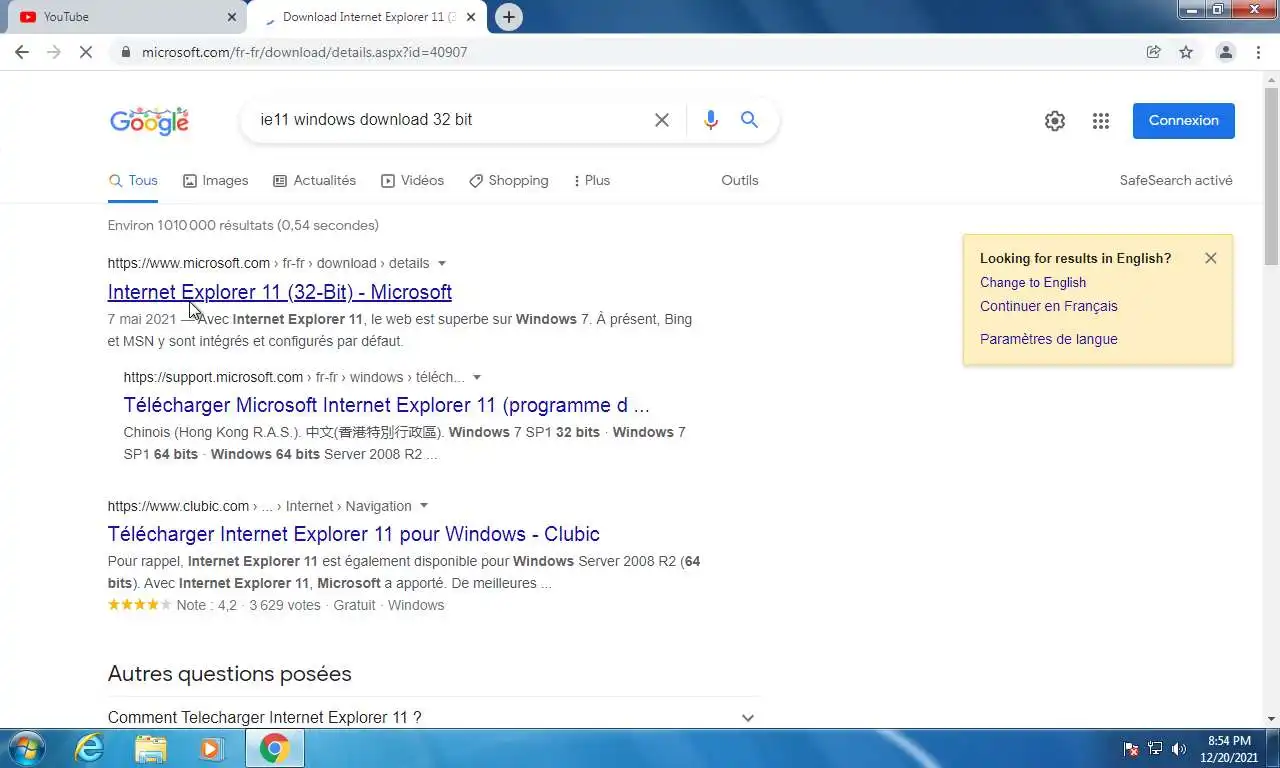This screenshot has height=768, width=1280.
Task: Open Internet Explorer 11 (32-Bit) - Microsoft link
Action: click(x=280, y=292)
